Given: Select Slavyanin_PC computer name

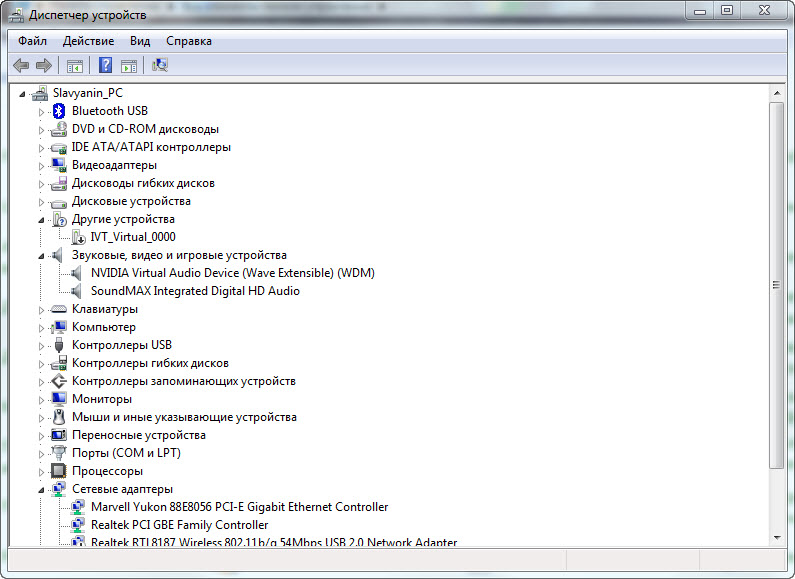Looking at the screenshot, I should tap(88, 93).
